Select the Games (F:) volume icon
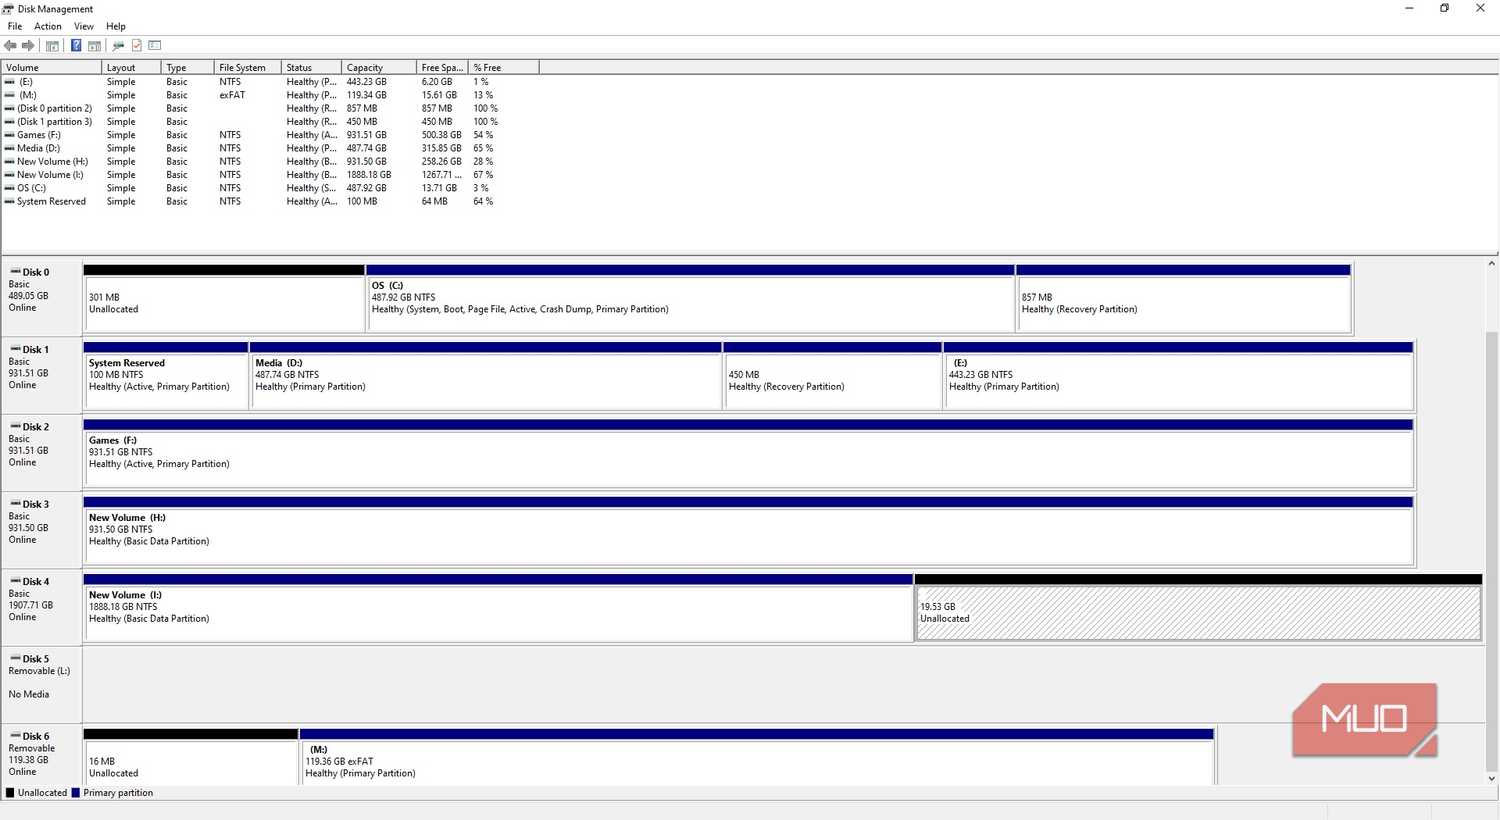The image size is (1500, 820). click(x=10, y=135)
